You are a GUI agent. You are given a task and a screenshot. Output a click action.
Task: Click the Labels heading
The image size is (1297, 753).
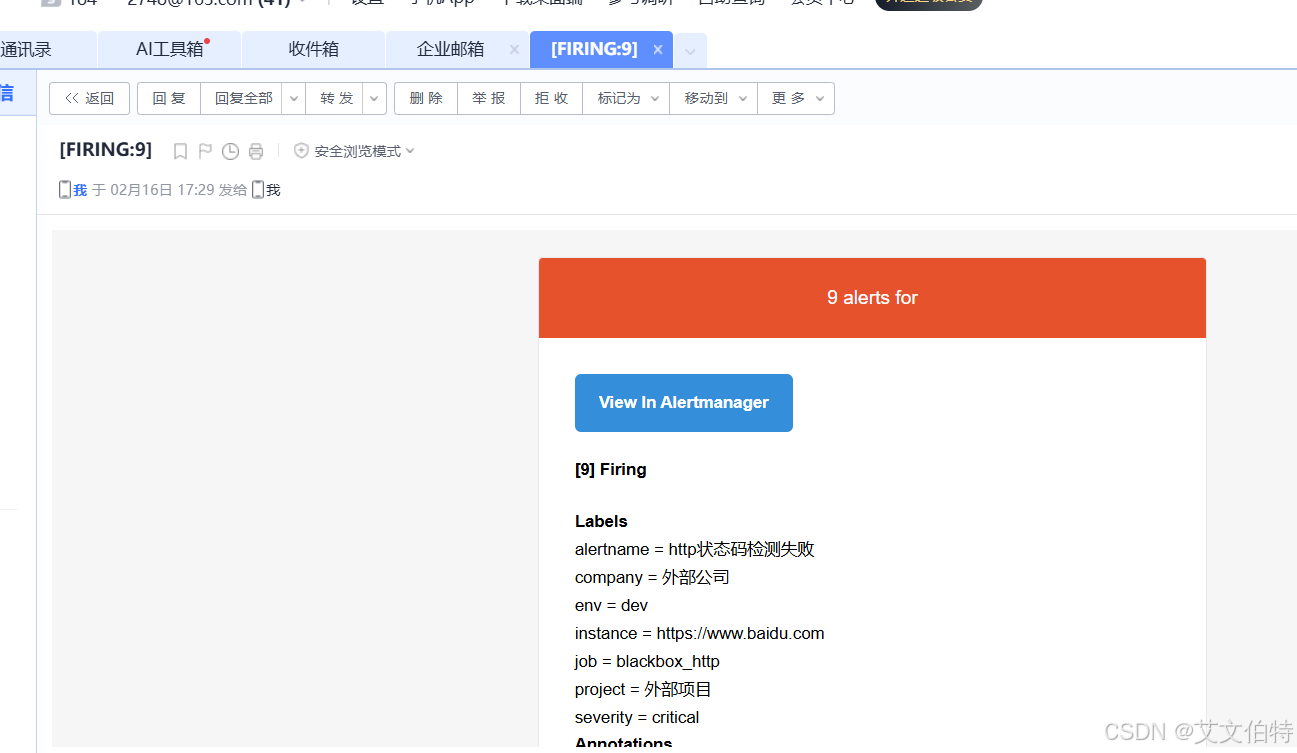tap(601, 521)
